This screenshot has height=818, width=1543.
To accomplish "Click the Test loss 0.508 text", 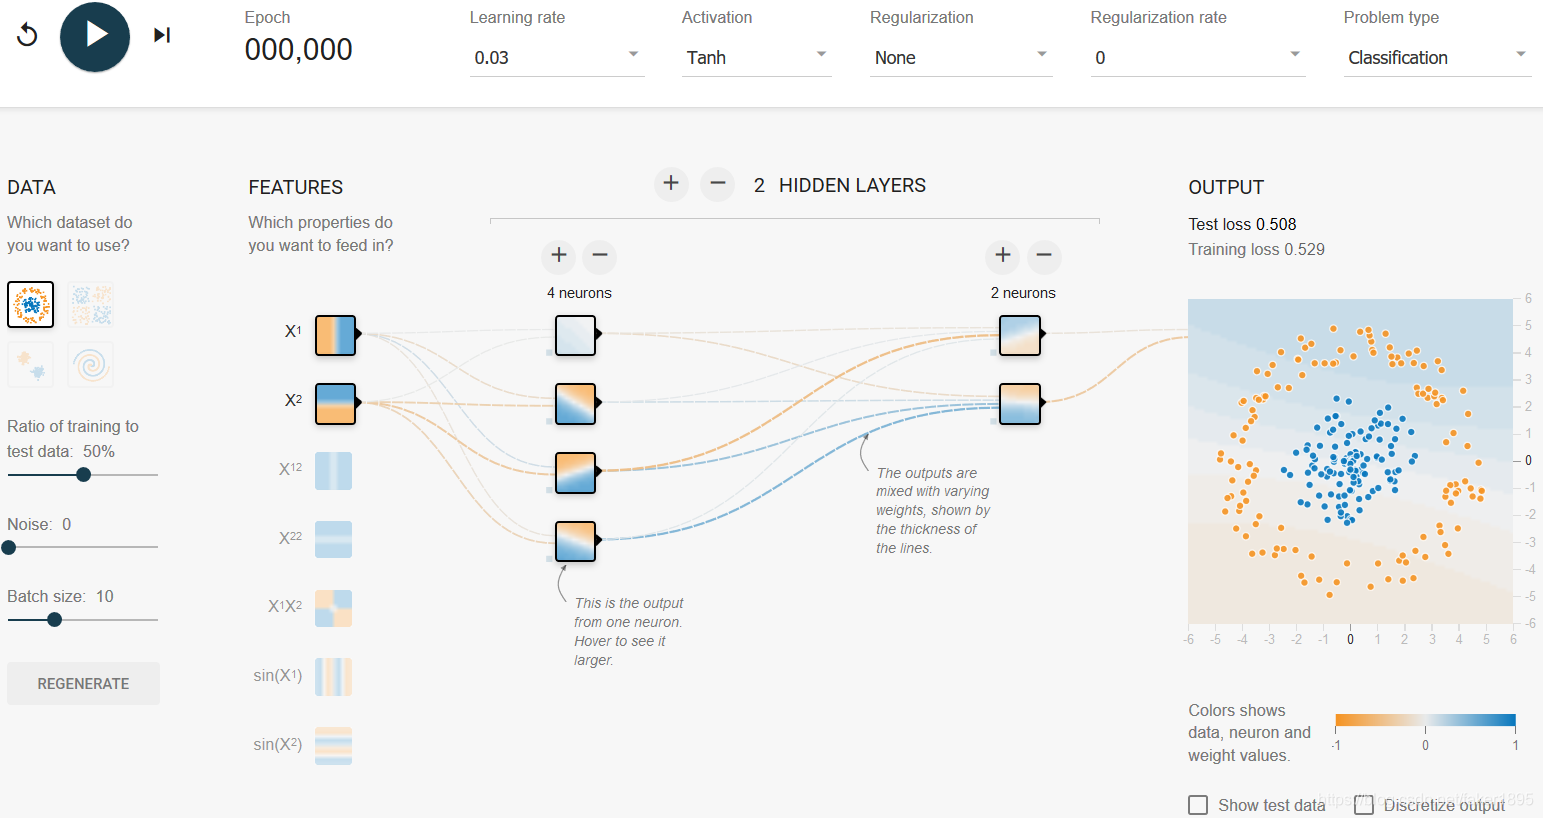I will coord(1242,224).
